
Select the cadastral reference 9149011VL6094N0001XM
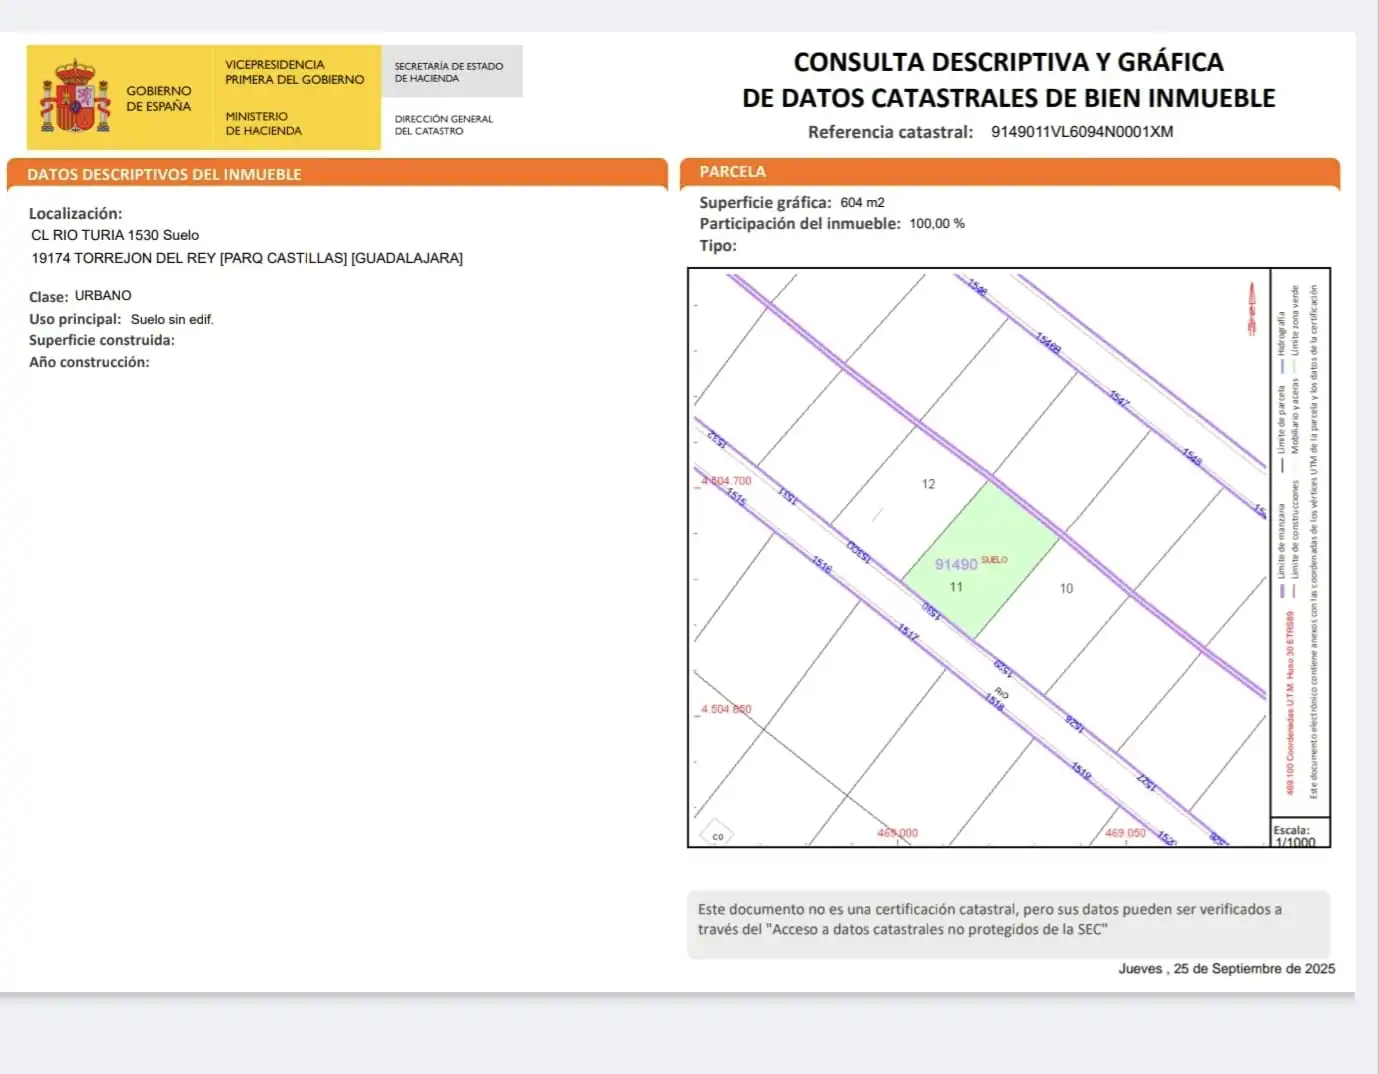click(x=1082, y=131)
